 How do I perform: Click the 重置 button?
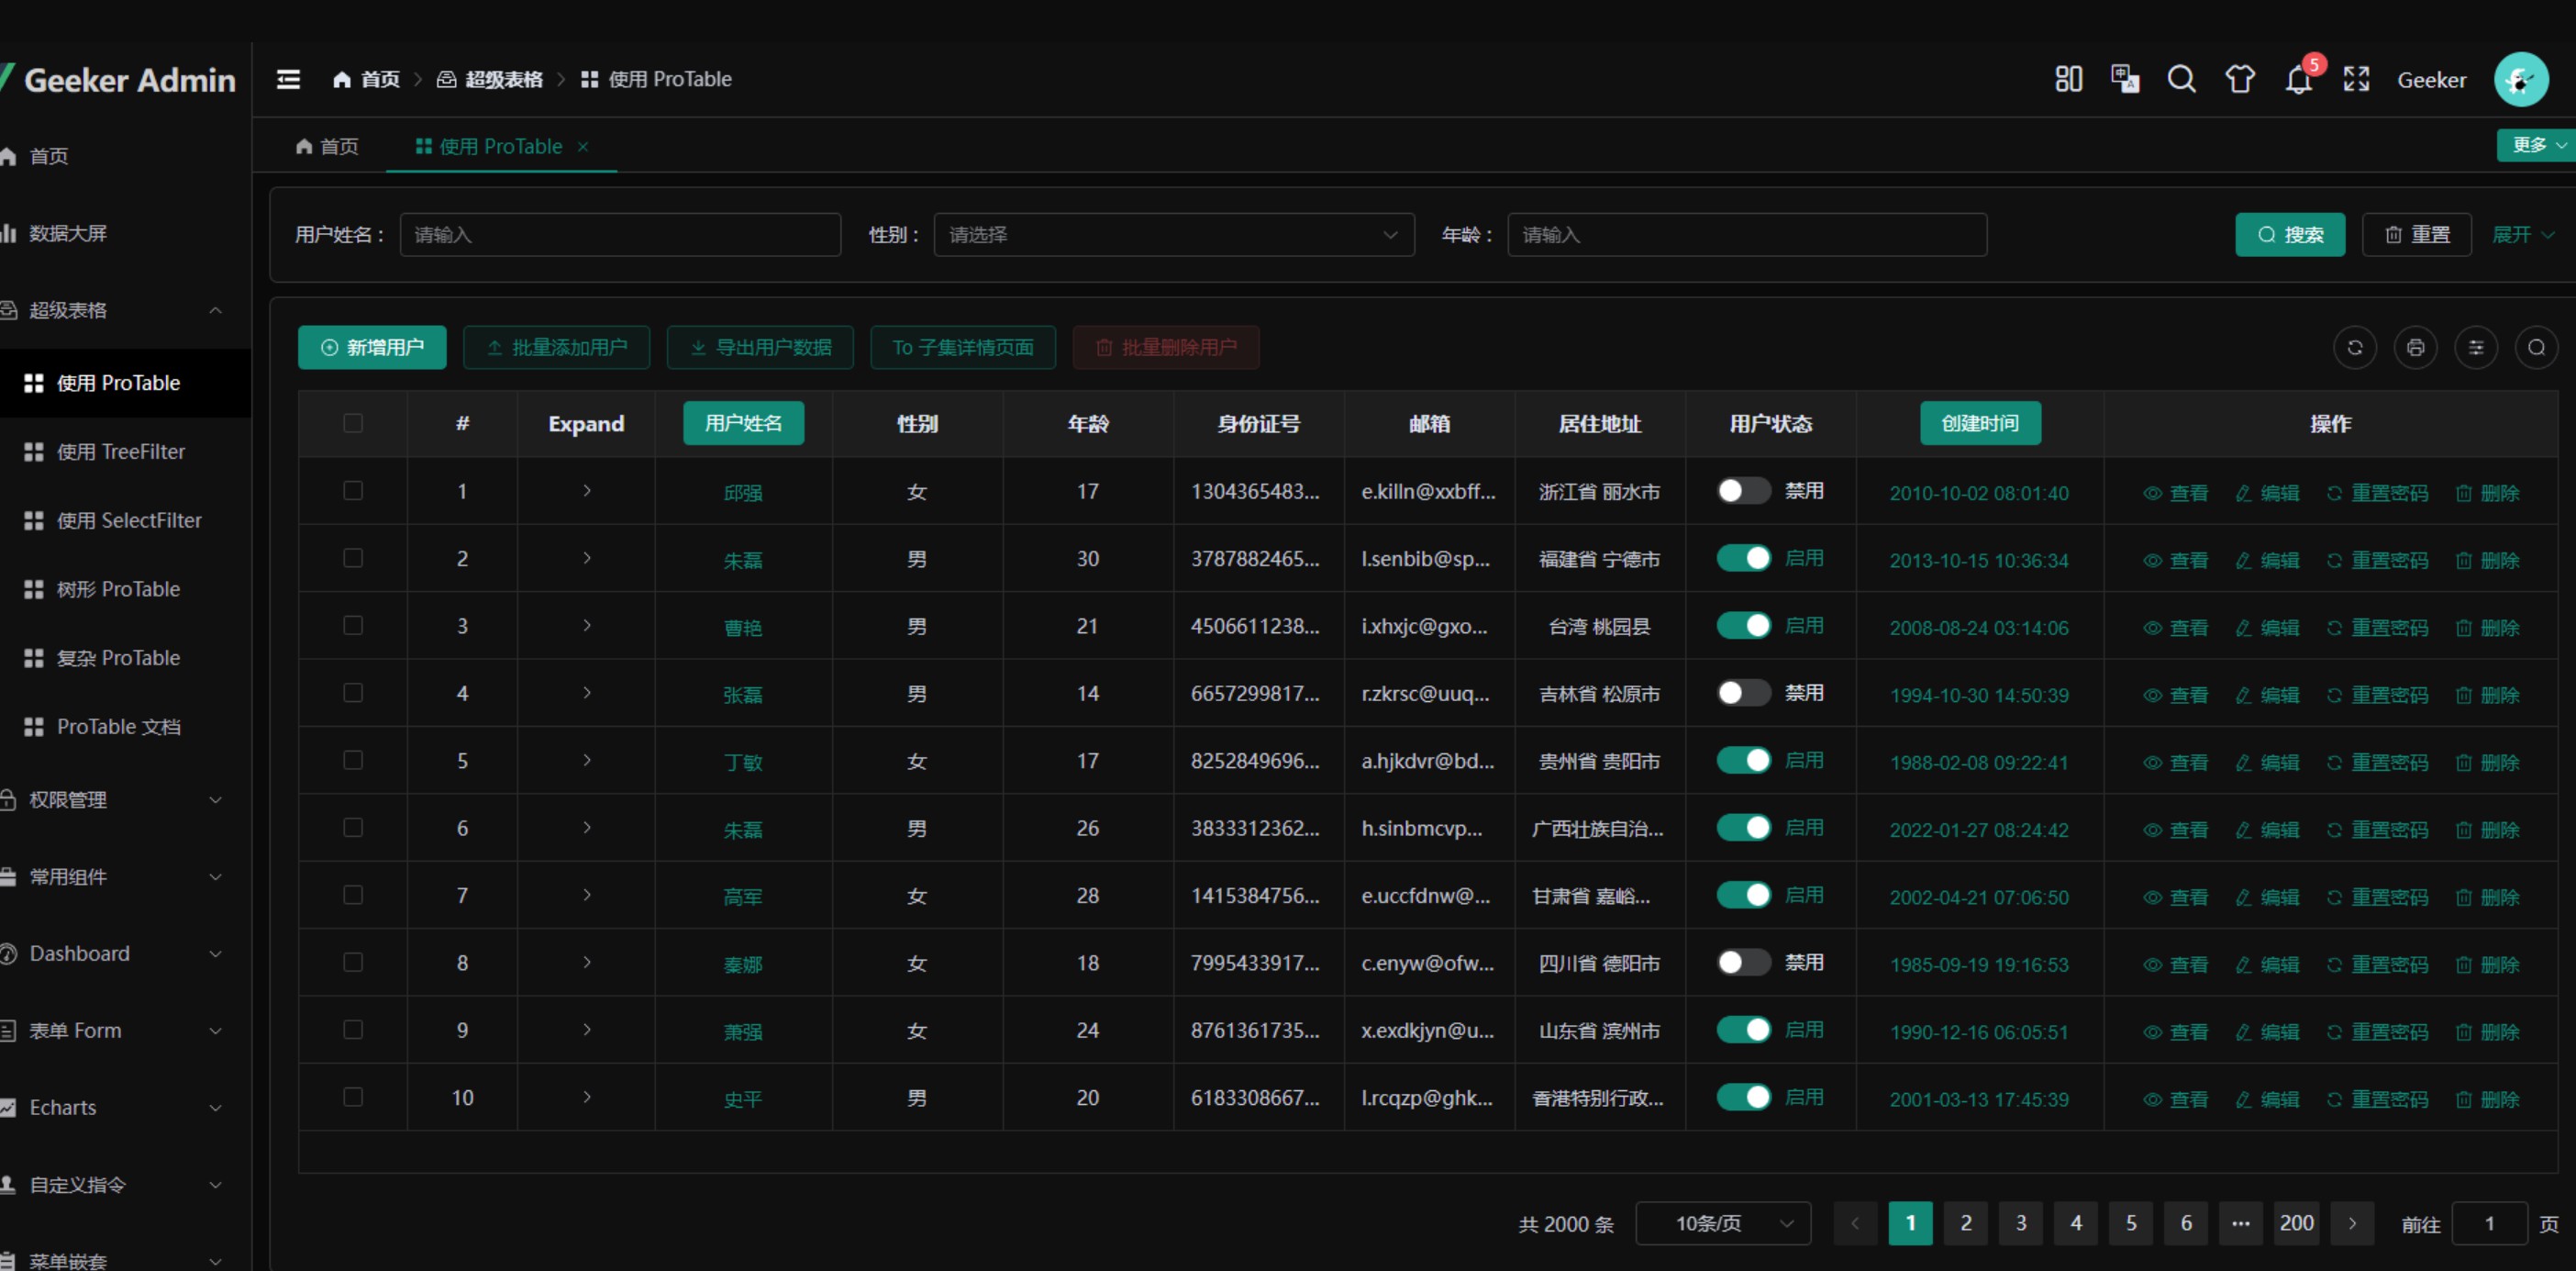(2417, 235)
